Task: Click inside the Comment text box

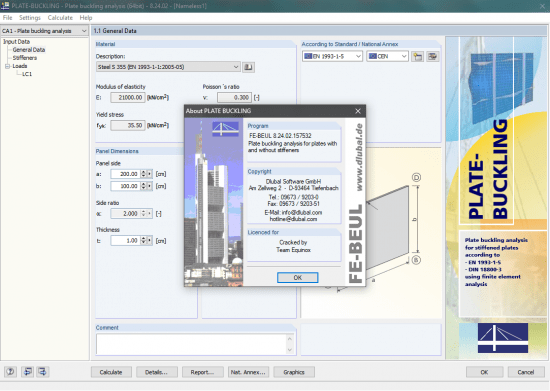Action: [192, 344]
